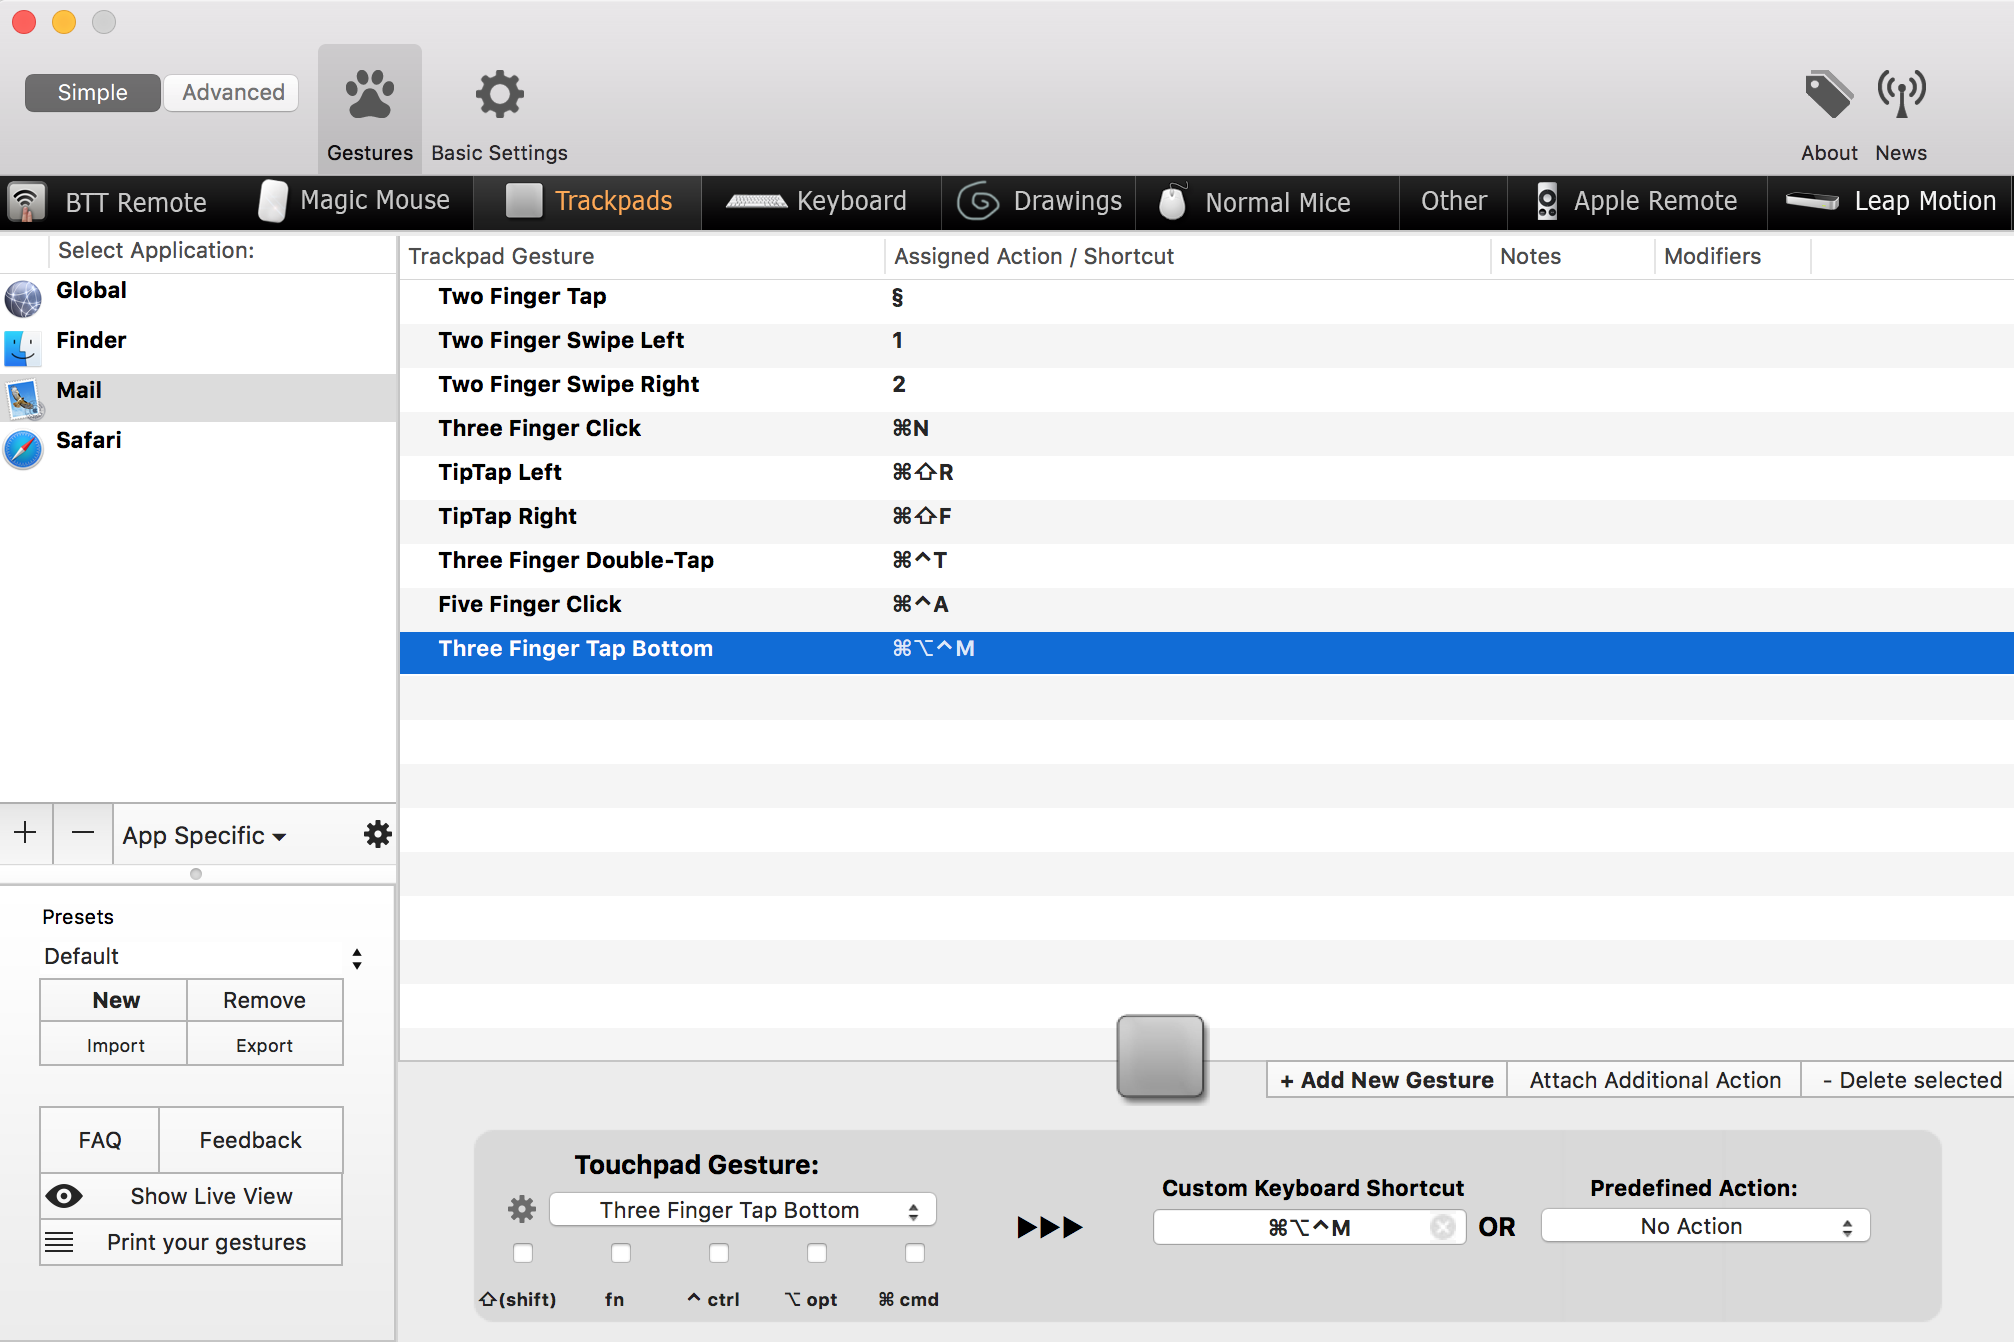2014x1342 pixels.
Task: Open app list gear settings icon
Action: point(377,834)
